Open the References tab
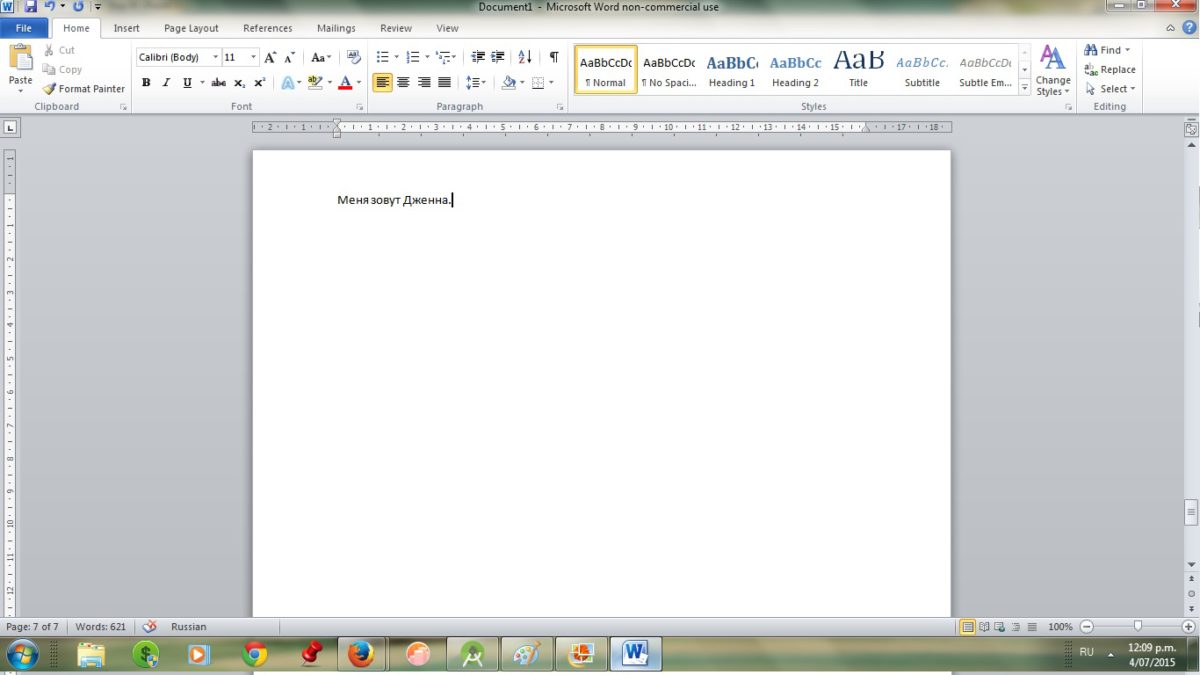This screenshot has height=675, width=1200. pos(268,28)
